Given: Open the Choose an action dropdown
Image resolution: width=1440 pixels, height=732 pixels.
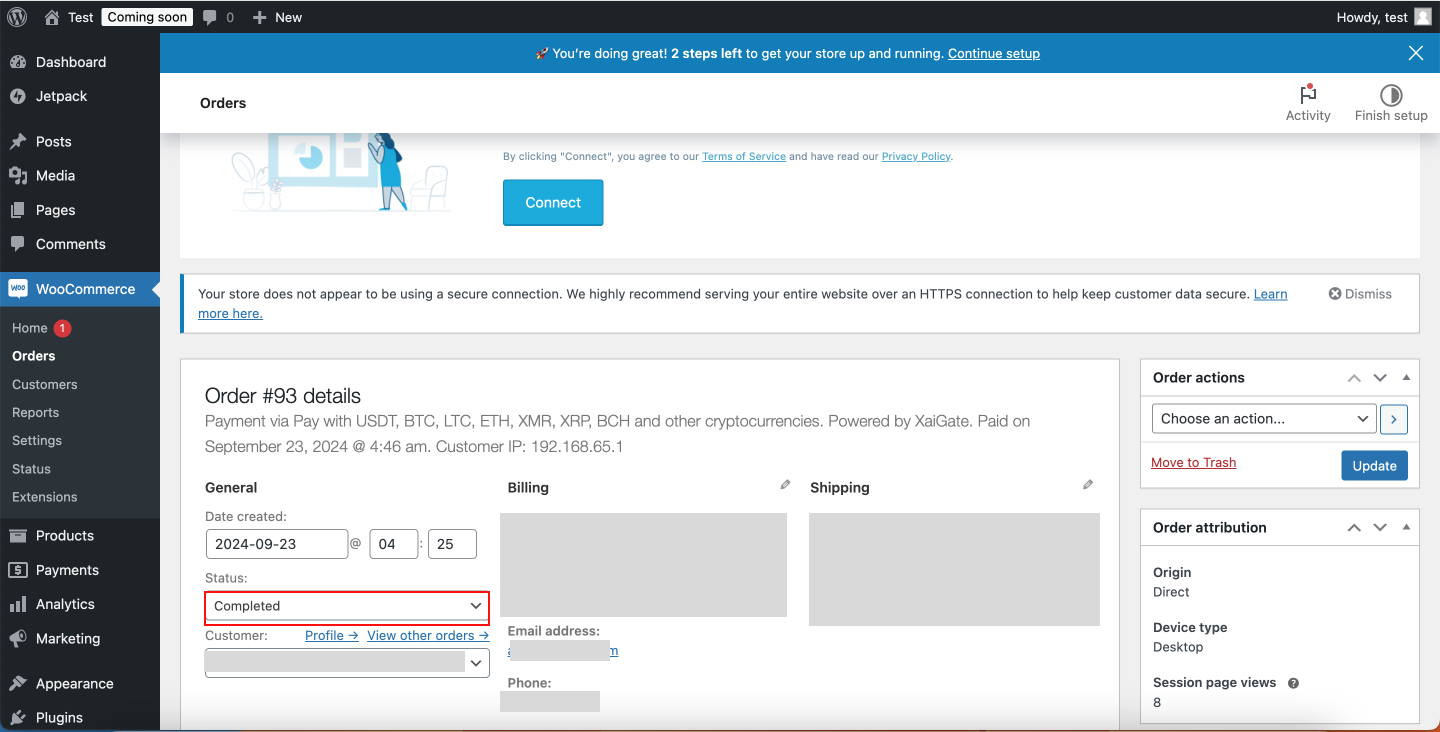Looking at the screenshot, I should tap(1263, 418).
